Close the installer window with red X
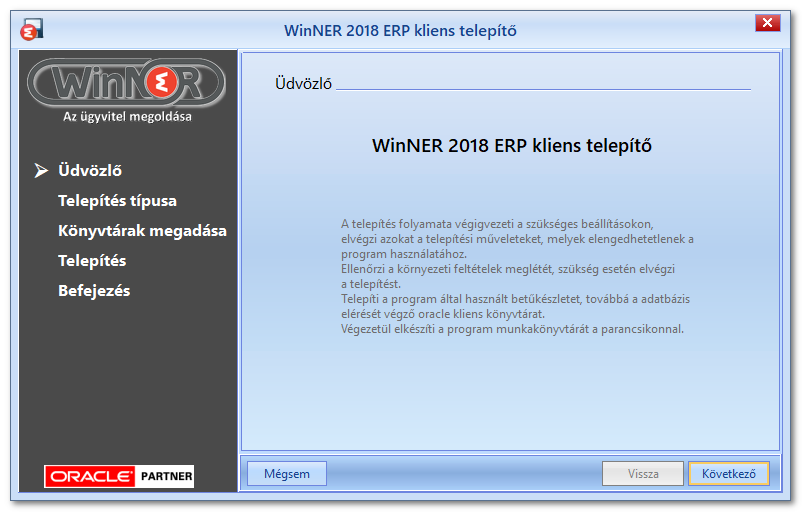The height and width of the screenshot is (512, 802). (767, 23)
